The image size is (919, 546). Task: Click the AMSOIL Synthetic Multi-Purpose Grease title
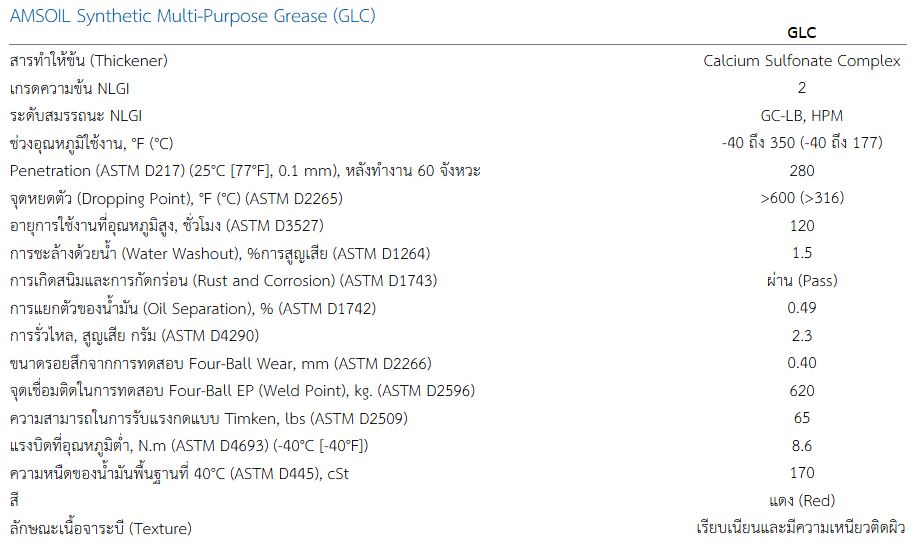coord(192,16)
